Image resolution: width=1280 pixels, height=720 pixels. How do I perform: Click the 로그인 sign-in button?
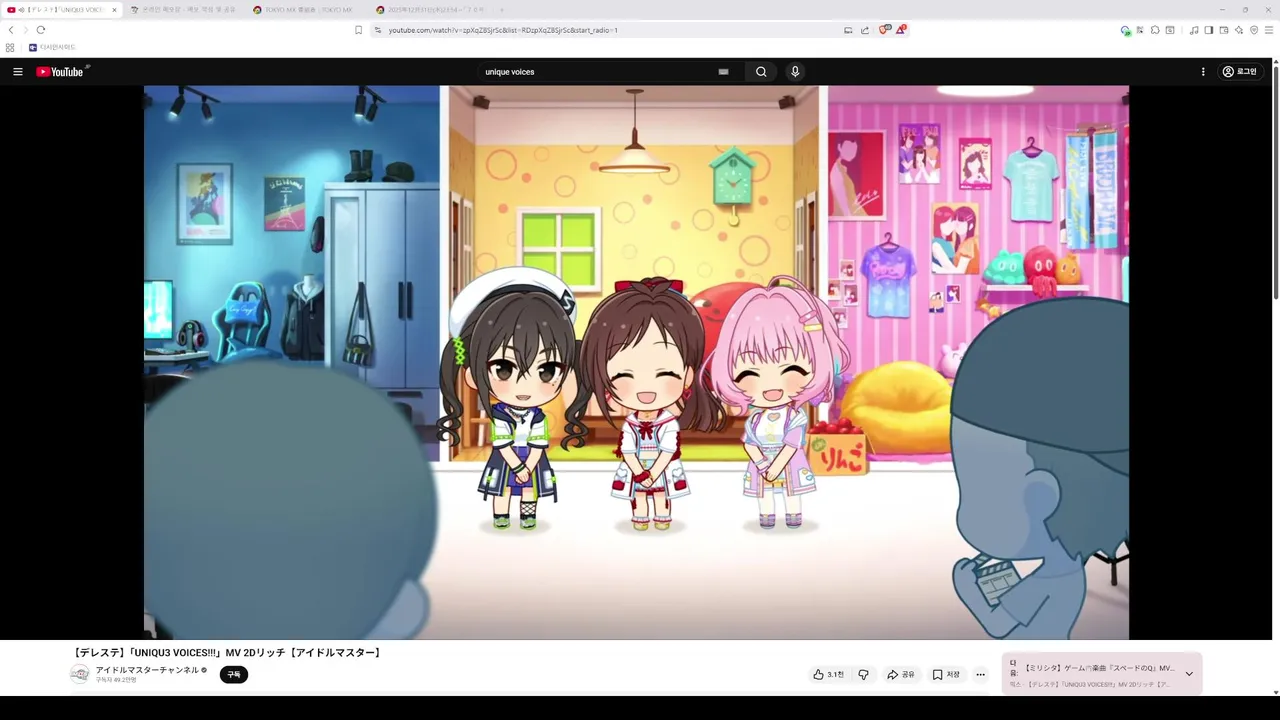1240,72
